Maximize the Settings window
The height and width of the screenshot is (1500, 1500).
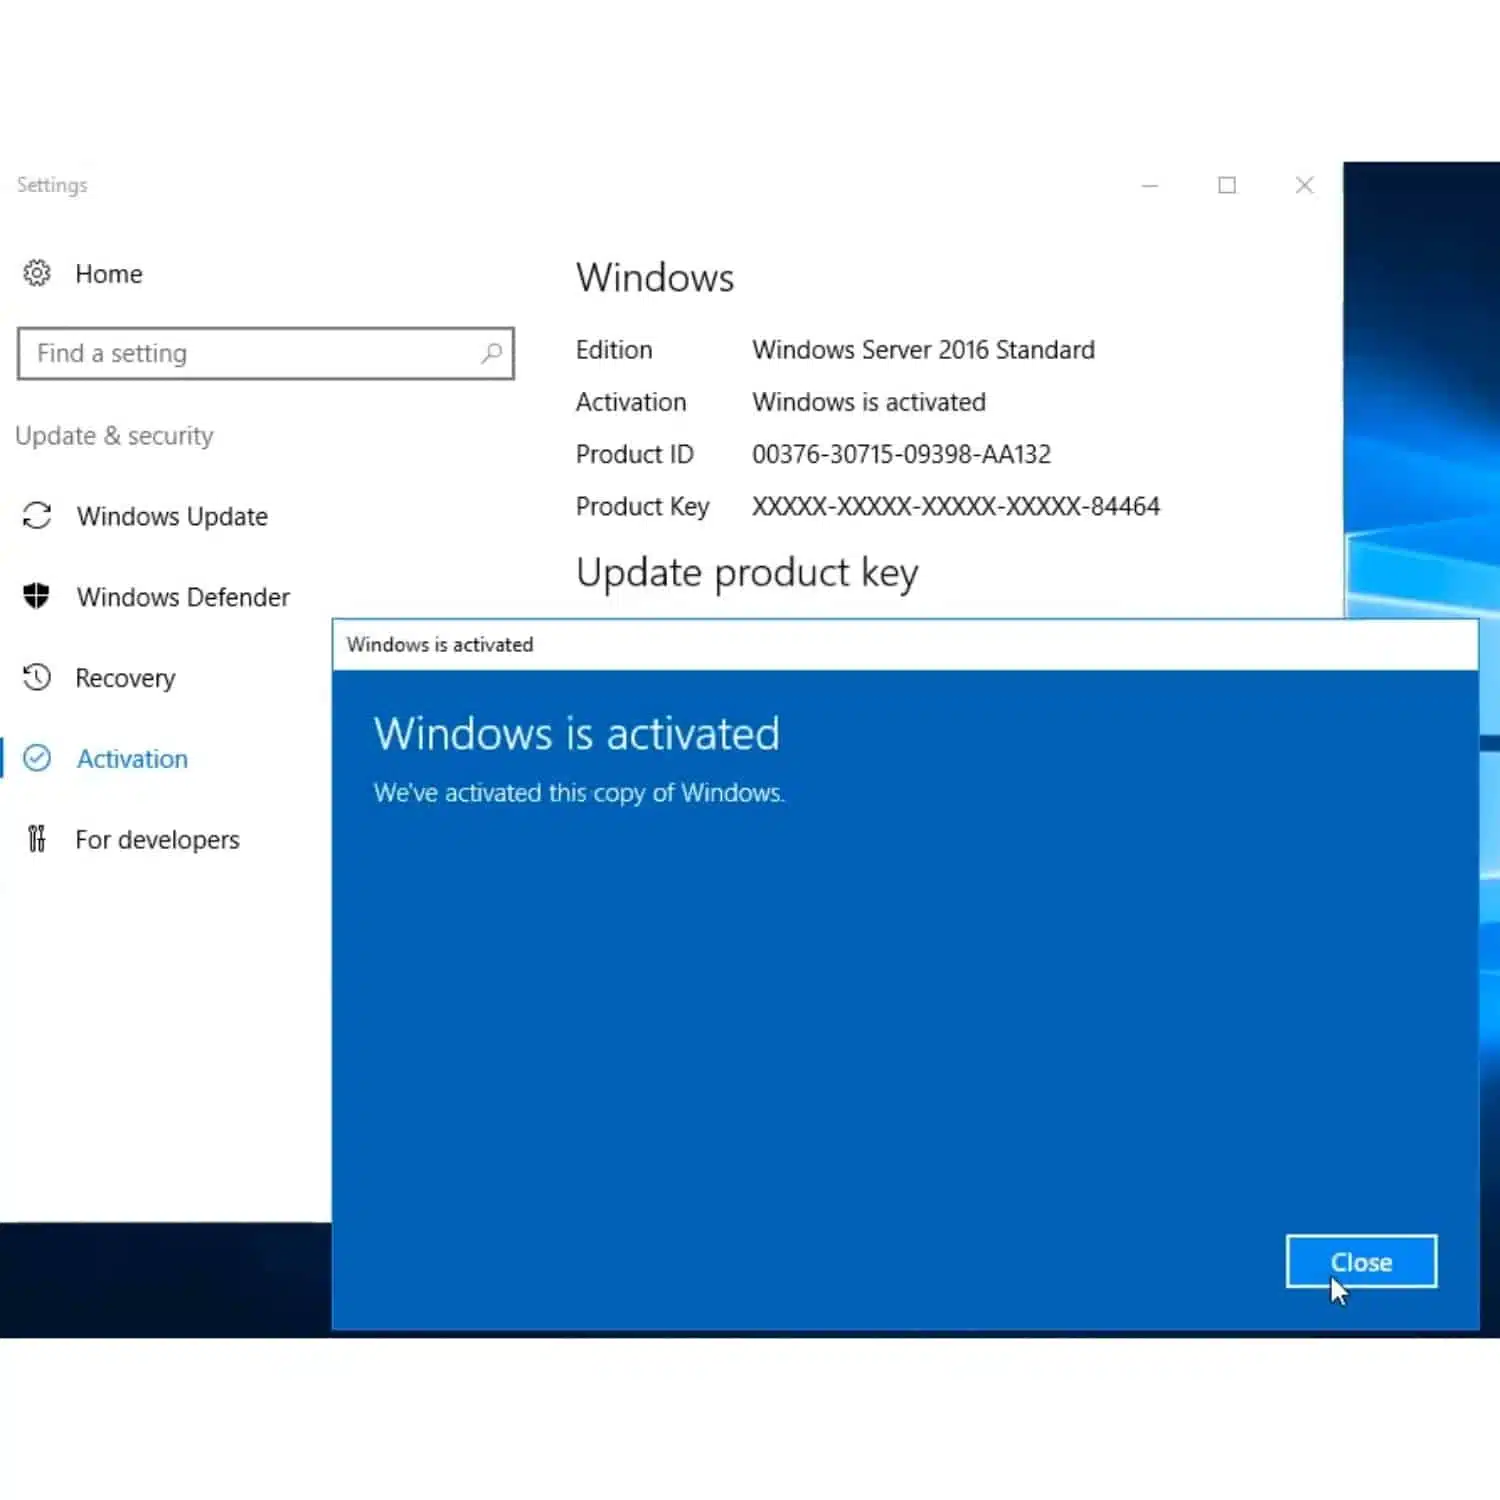pyautogui.click(x=1227, y=185)
